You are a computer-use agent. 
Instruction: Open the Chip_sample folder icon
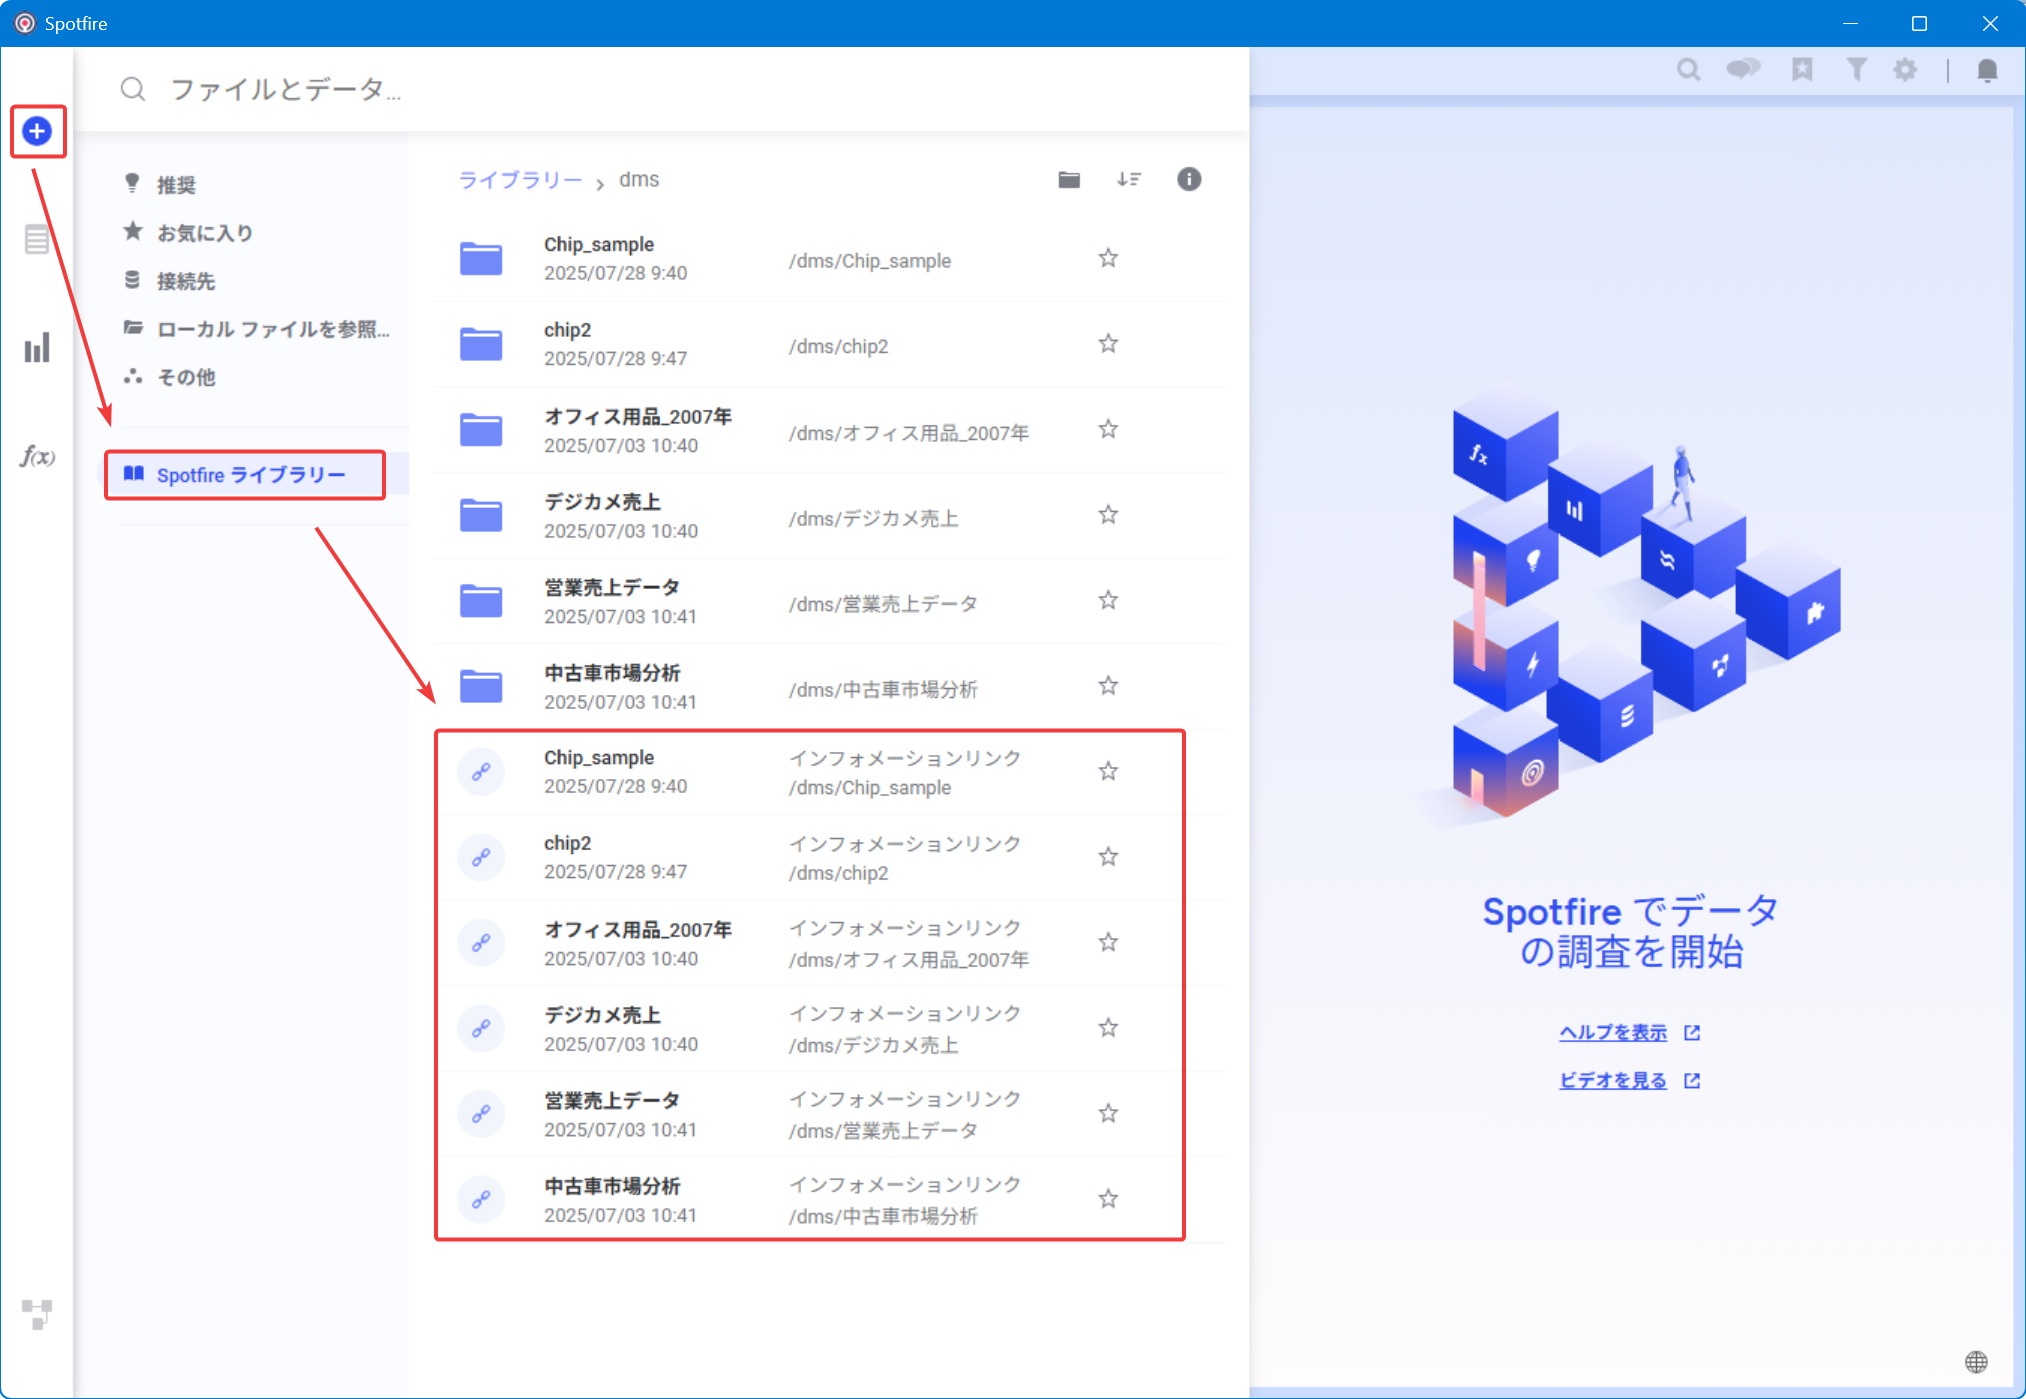(x=481, y=258)
